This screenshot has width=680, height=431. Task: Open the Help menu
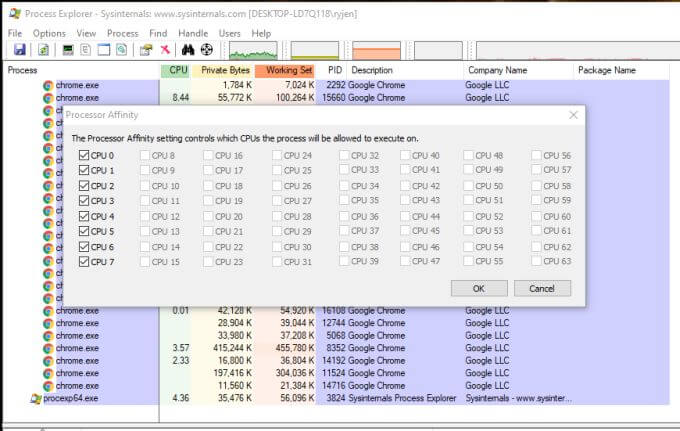tap(261, 33)
